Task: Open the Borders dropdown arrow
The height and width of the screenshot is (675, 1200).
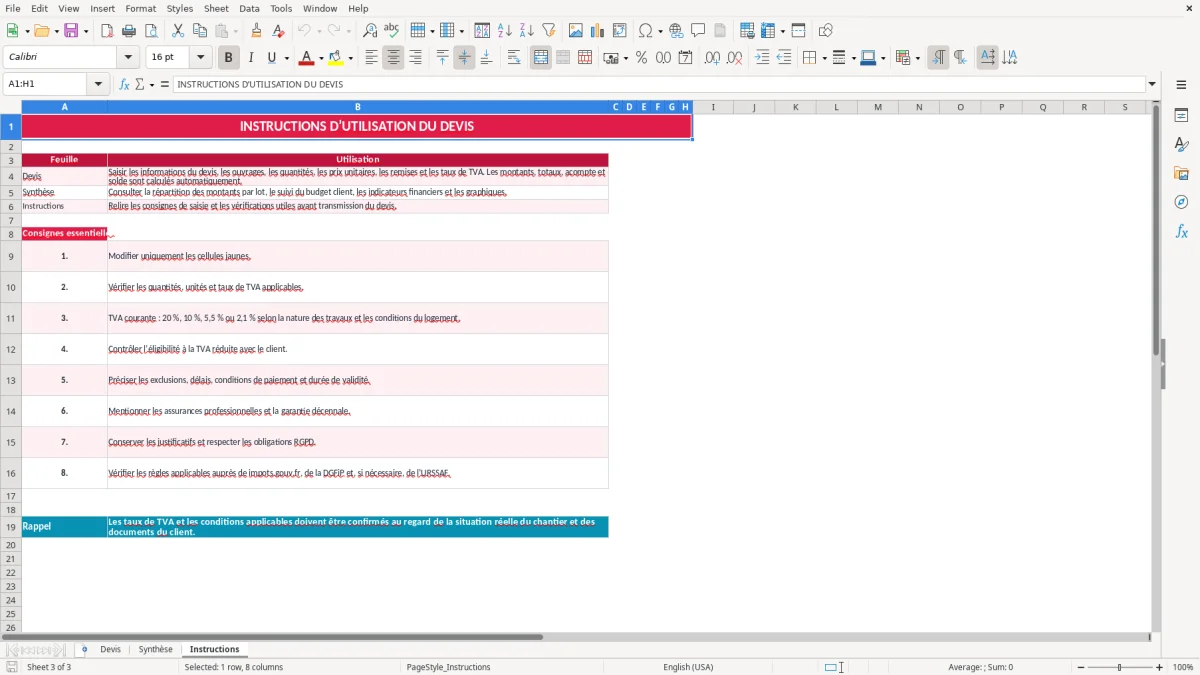Action: pos(823,58)
